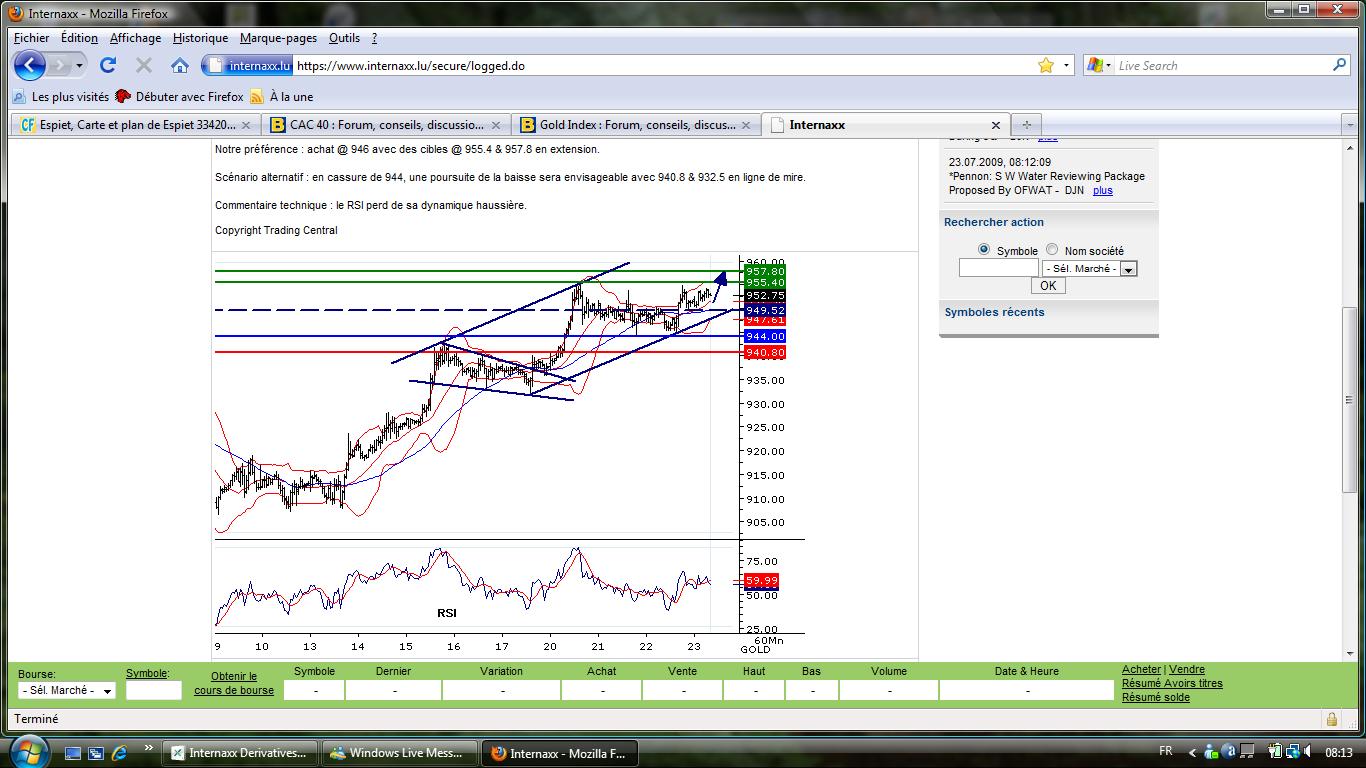Close the Internaxx tab
This screenshot has height=768, width=1366.
(995, 125)
